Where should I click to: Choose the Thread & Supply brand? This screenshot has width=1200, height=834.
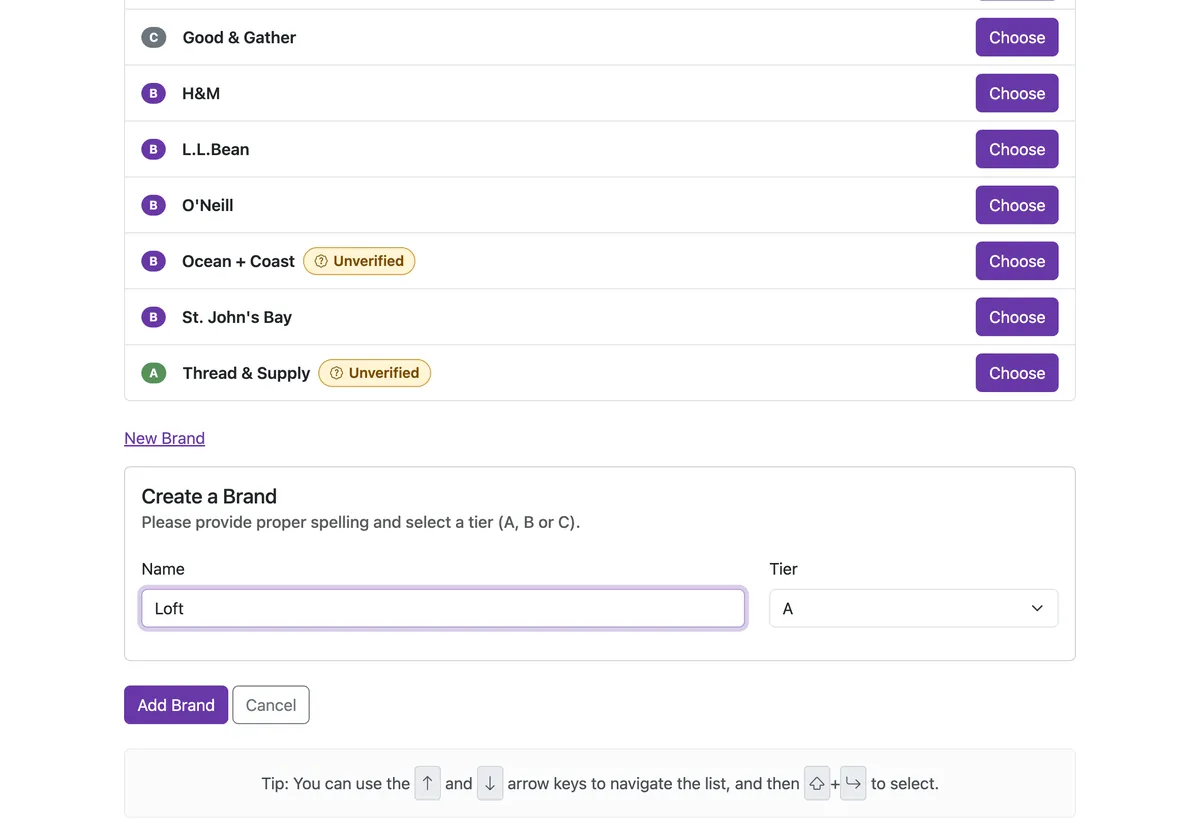[x=1017, y=373]
